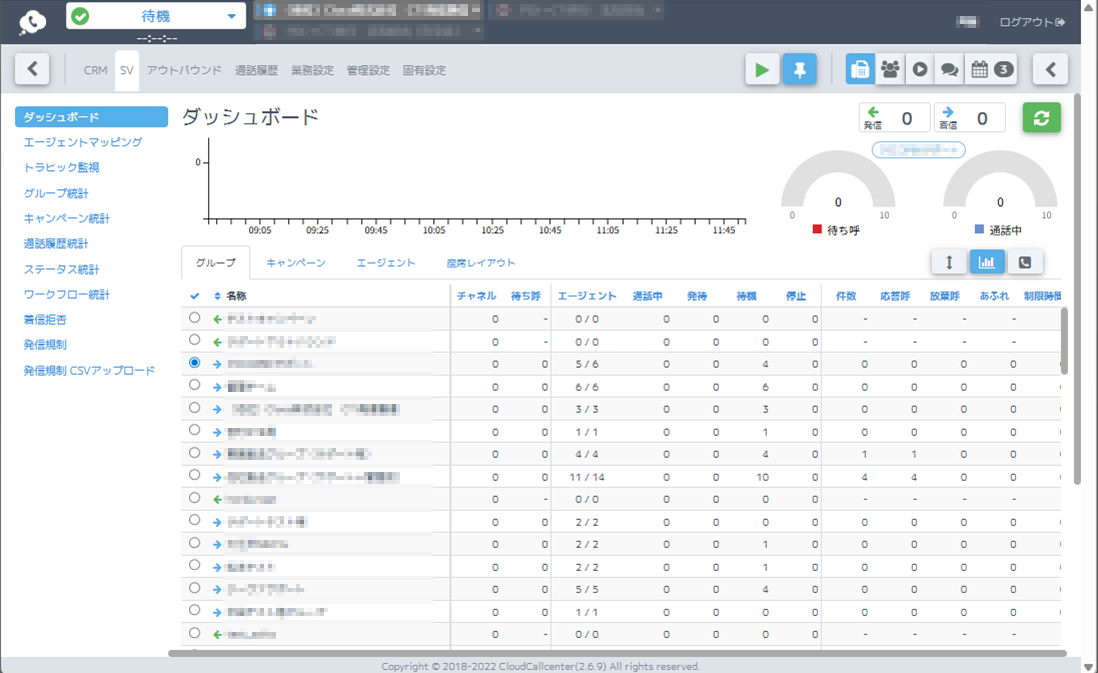Click the green play button in toolbar
The height and width of the screenshot is (673, 1098).
762,70
